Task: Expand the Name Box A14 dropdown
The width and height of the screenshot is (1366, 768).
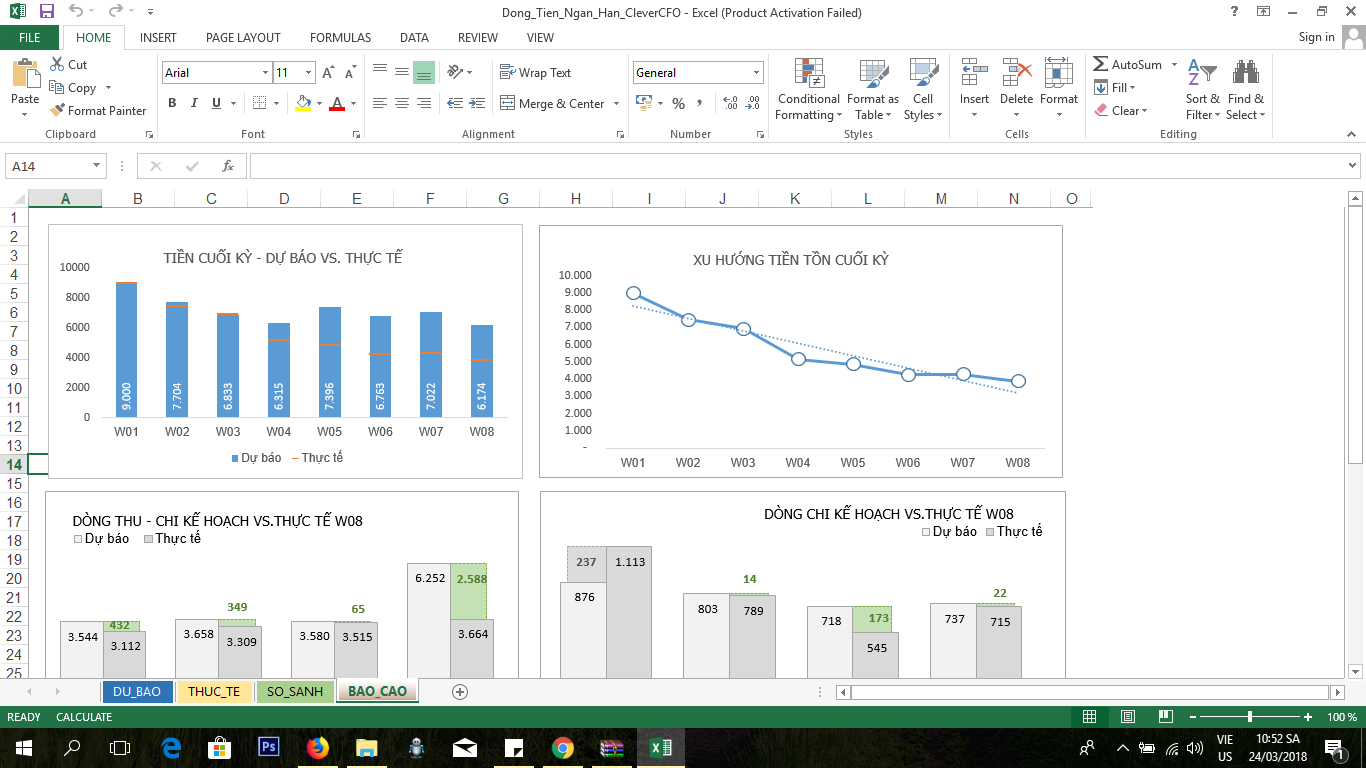Action: tap(97, 166)
